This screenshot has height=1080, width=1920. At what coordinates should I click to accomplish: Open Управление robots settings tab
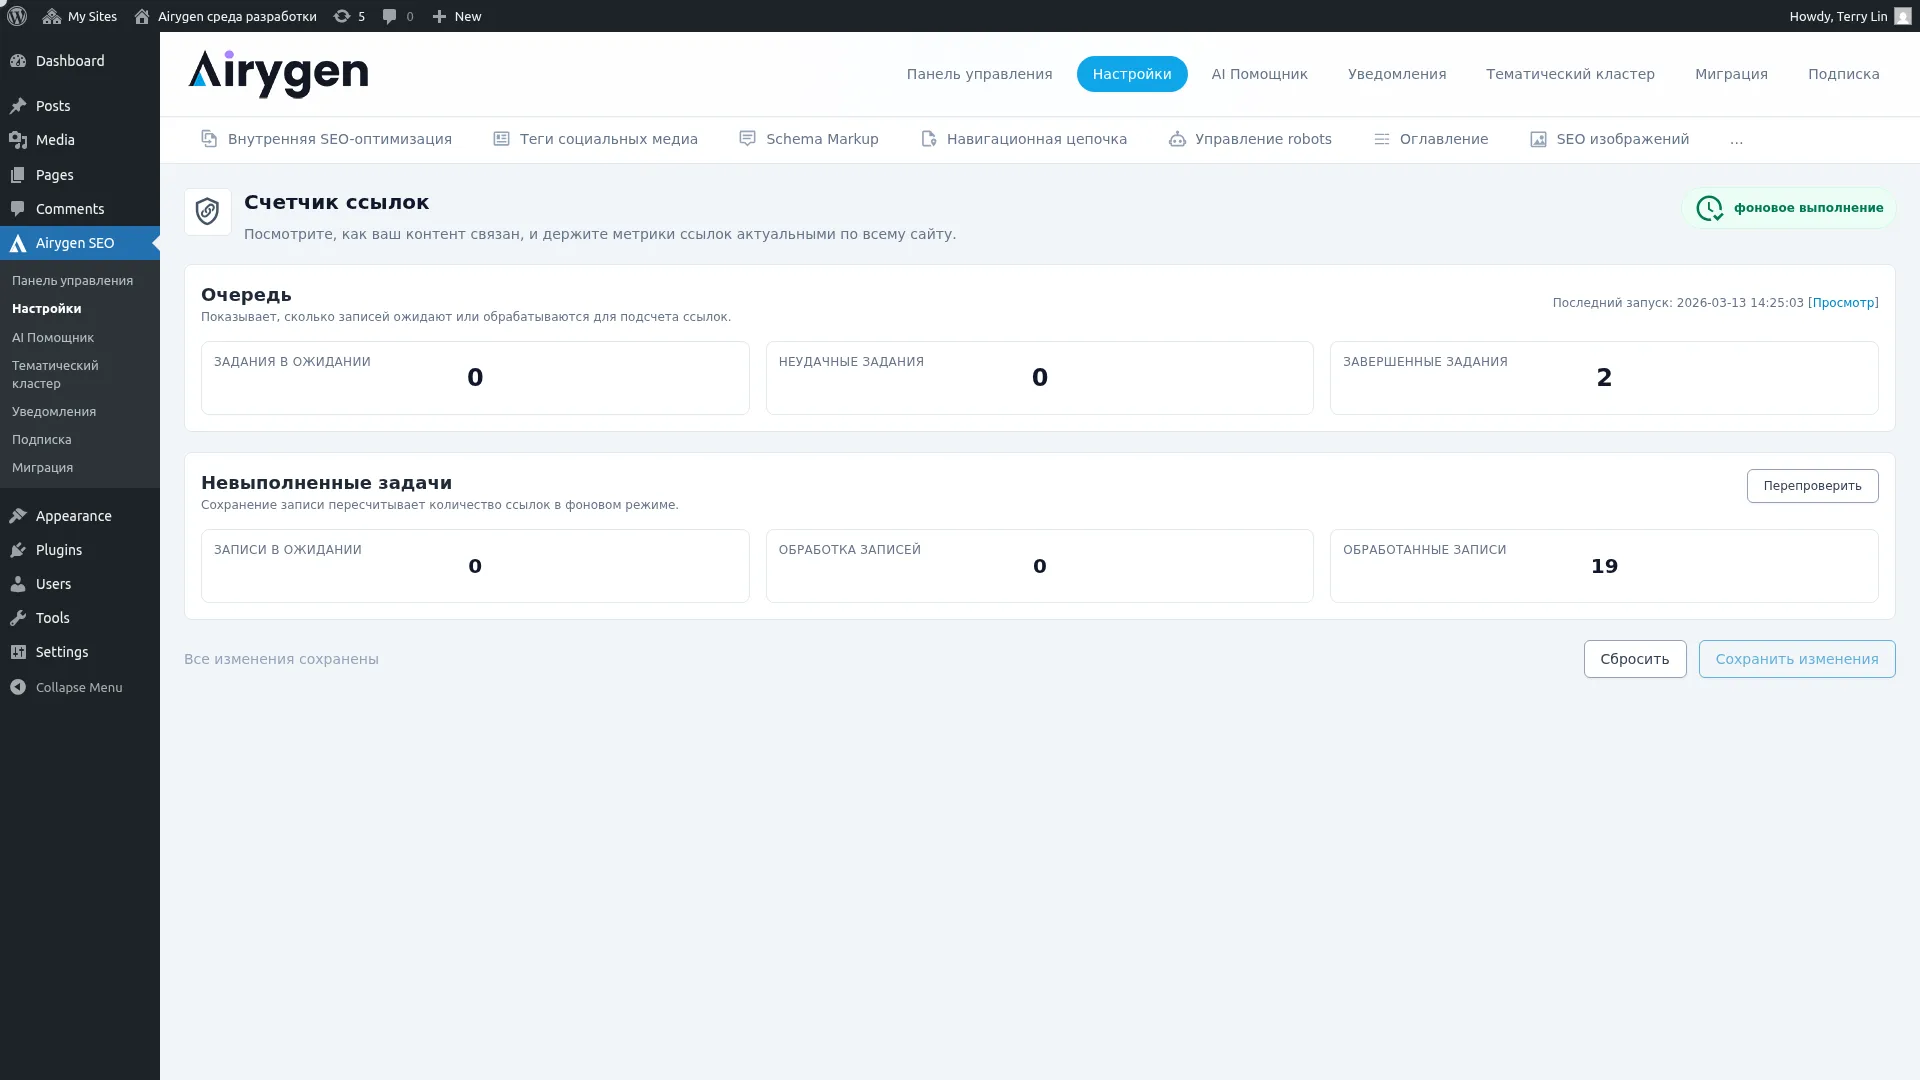click(1250, 139)
